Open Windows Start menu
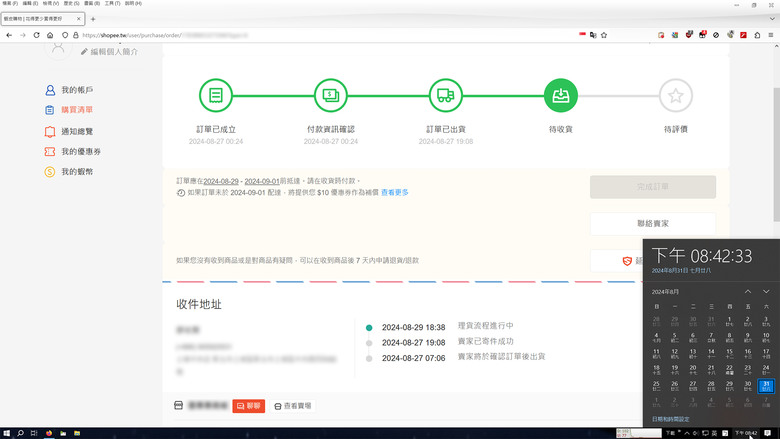The width and height of the screenshot is (780, 439). pyautogui.click(x=6, y=433)
